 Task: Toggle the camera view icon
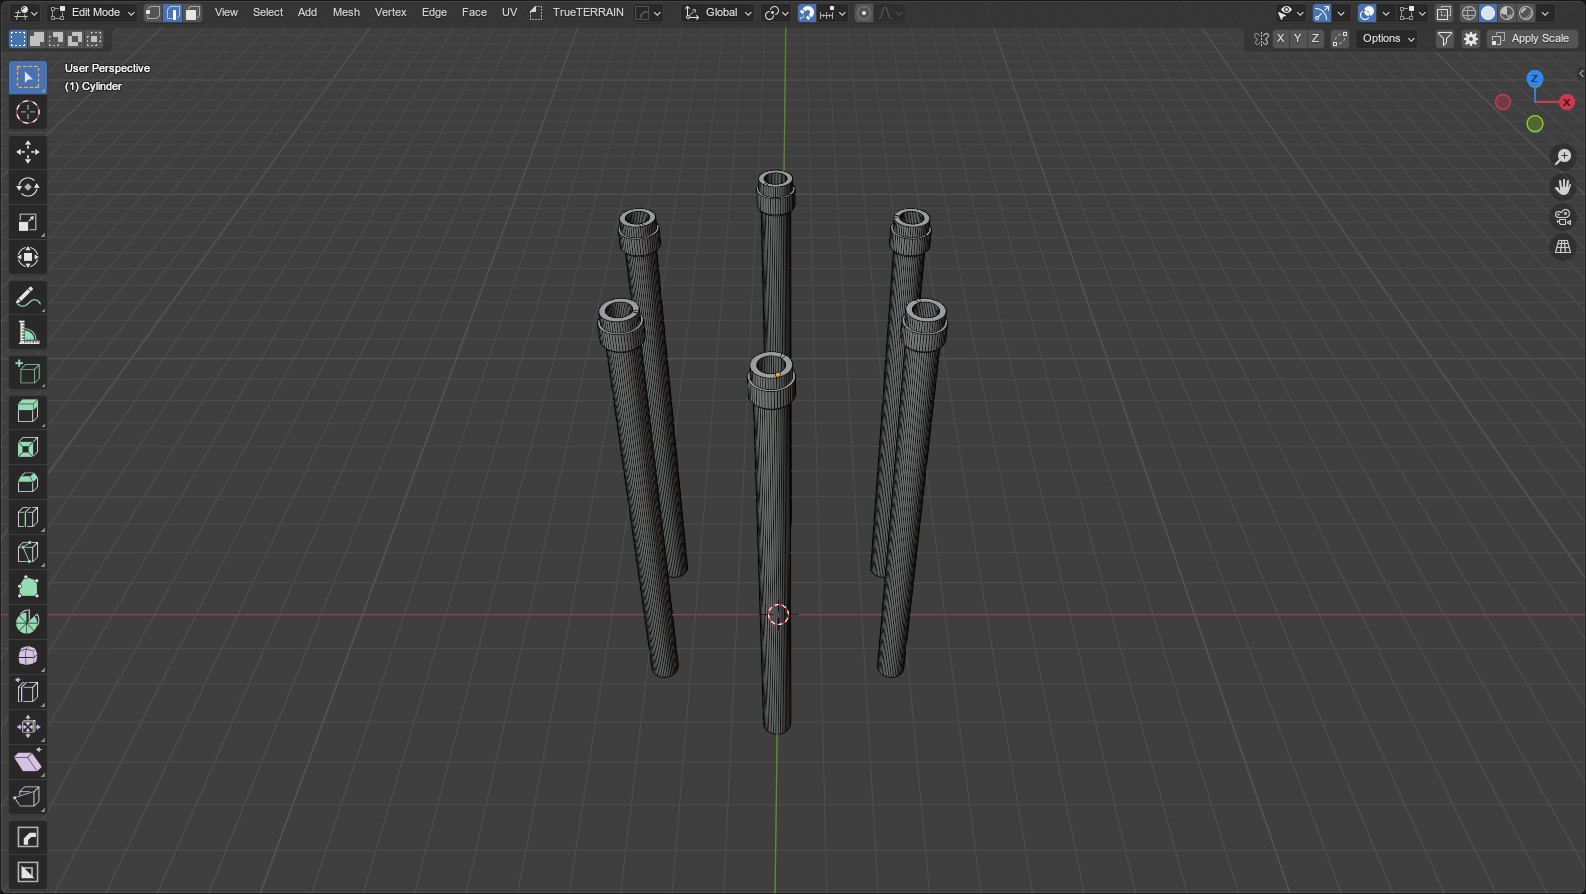1563,217
